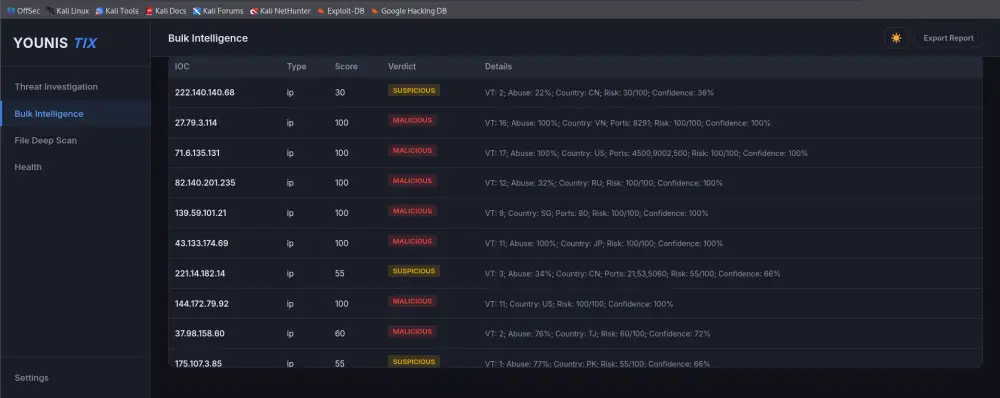The width and height of the screenshot is (1000, 398).
Task: Open the Kali Docs bookmark
Action: click(166, 11)
